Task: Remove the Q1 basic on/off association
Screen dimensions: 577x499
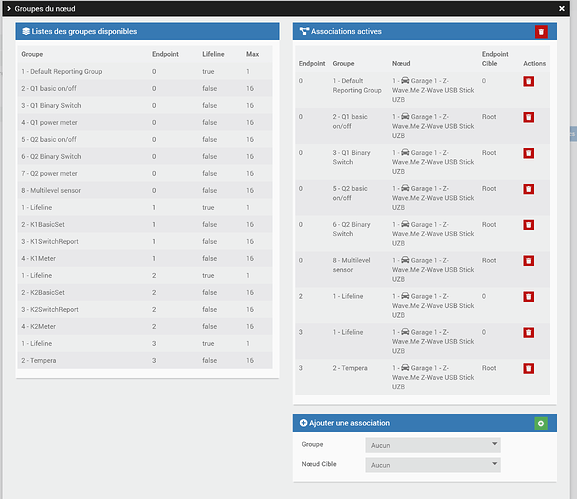Action: pyautogui.click(x=528, y=117)
